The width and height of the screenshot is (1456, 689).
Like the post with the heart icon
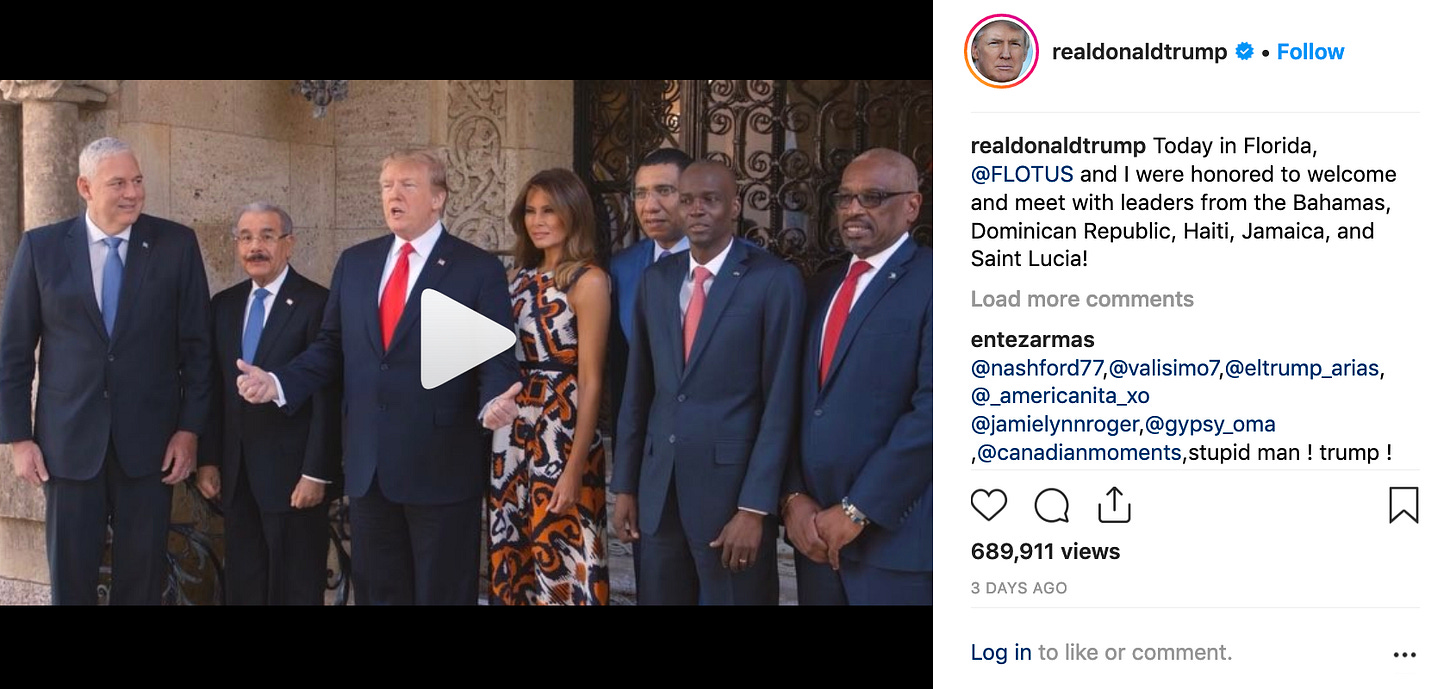click(989, 505)
